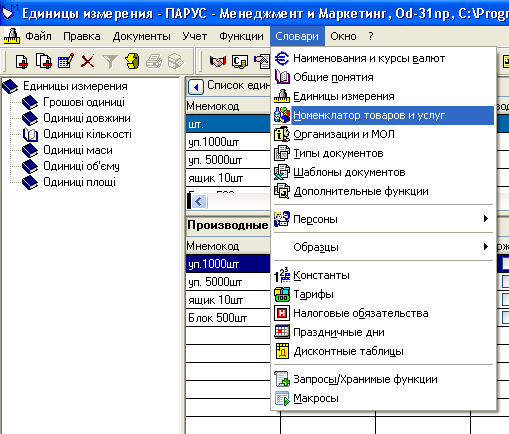Click the hand-with-document toolbar icon
Screen dimensions: 509x434
coord(262,61)
